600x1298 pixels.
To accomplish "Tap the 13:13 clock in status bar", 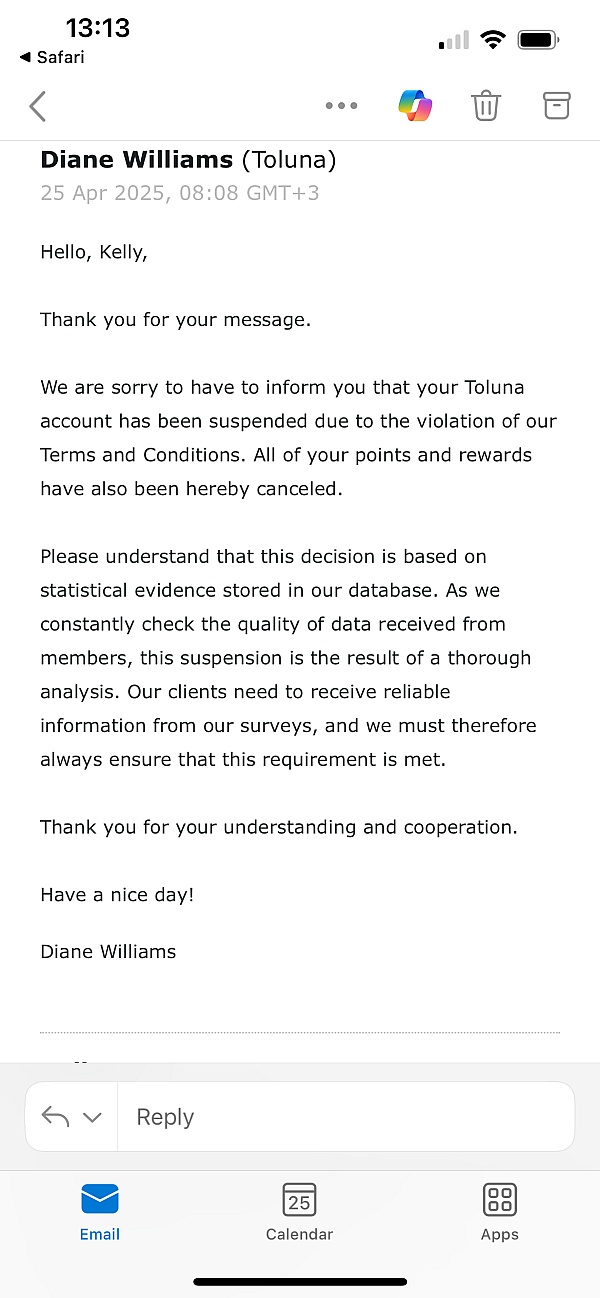I will 98,27.
